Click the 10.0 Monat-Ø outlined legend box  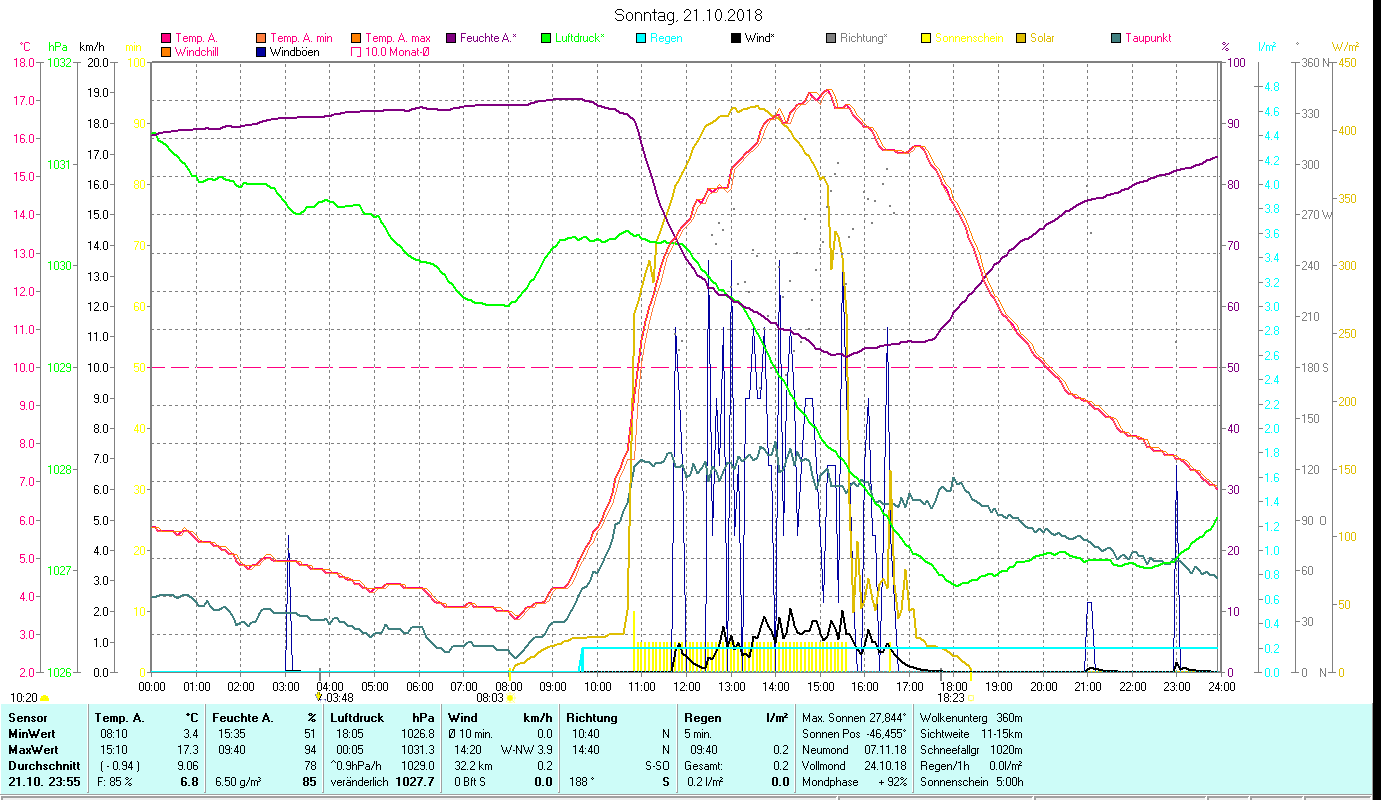pyautogui.click(x=355, y=52)
